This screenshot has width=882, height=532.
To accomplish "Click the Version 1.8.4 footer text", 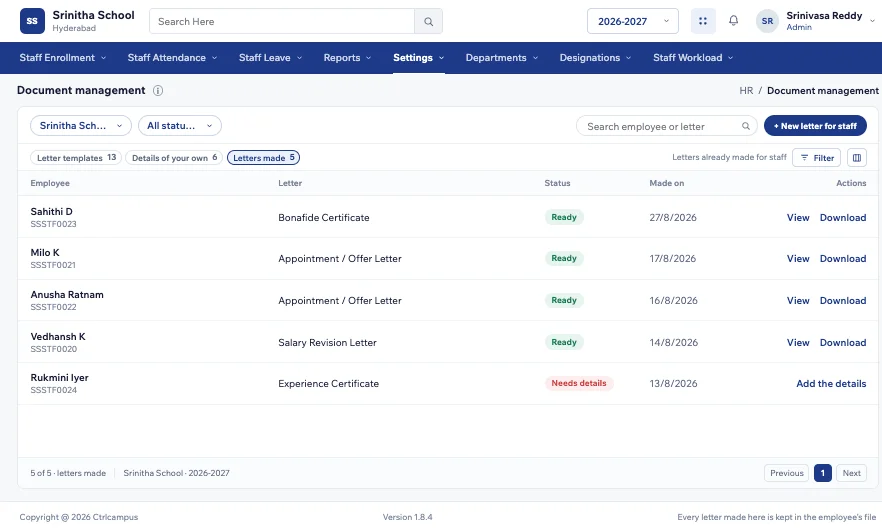I will click(407, 517).
